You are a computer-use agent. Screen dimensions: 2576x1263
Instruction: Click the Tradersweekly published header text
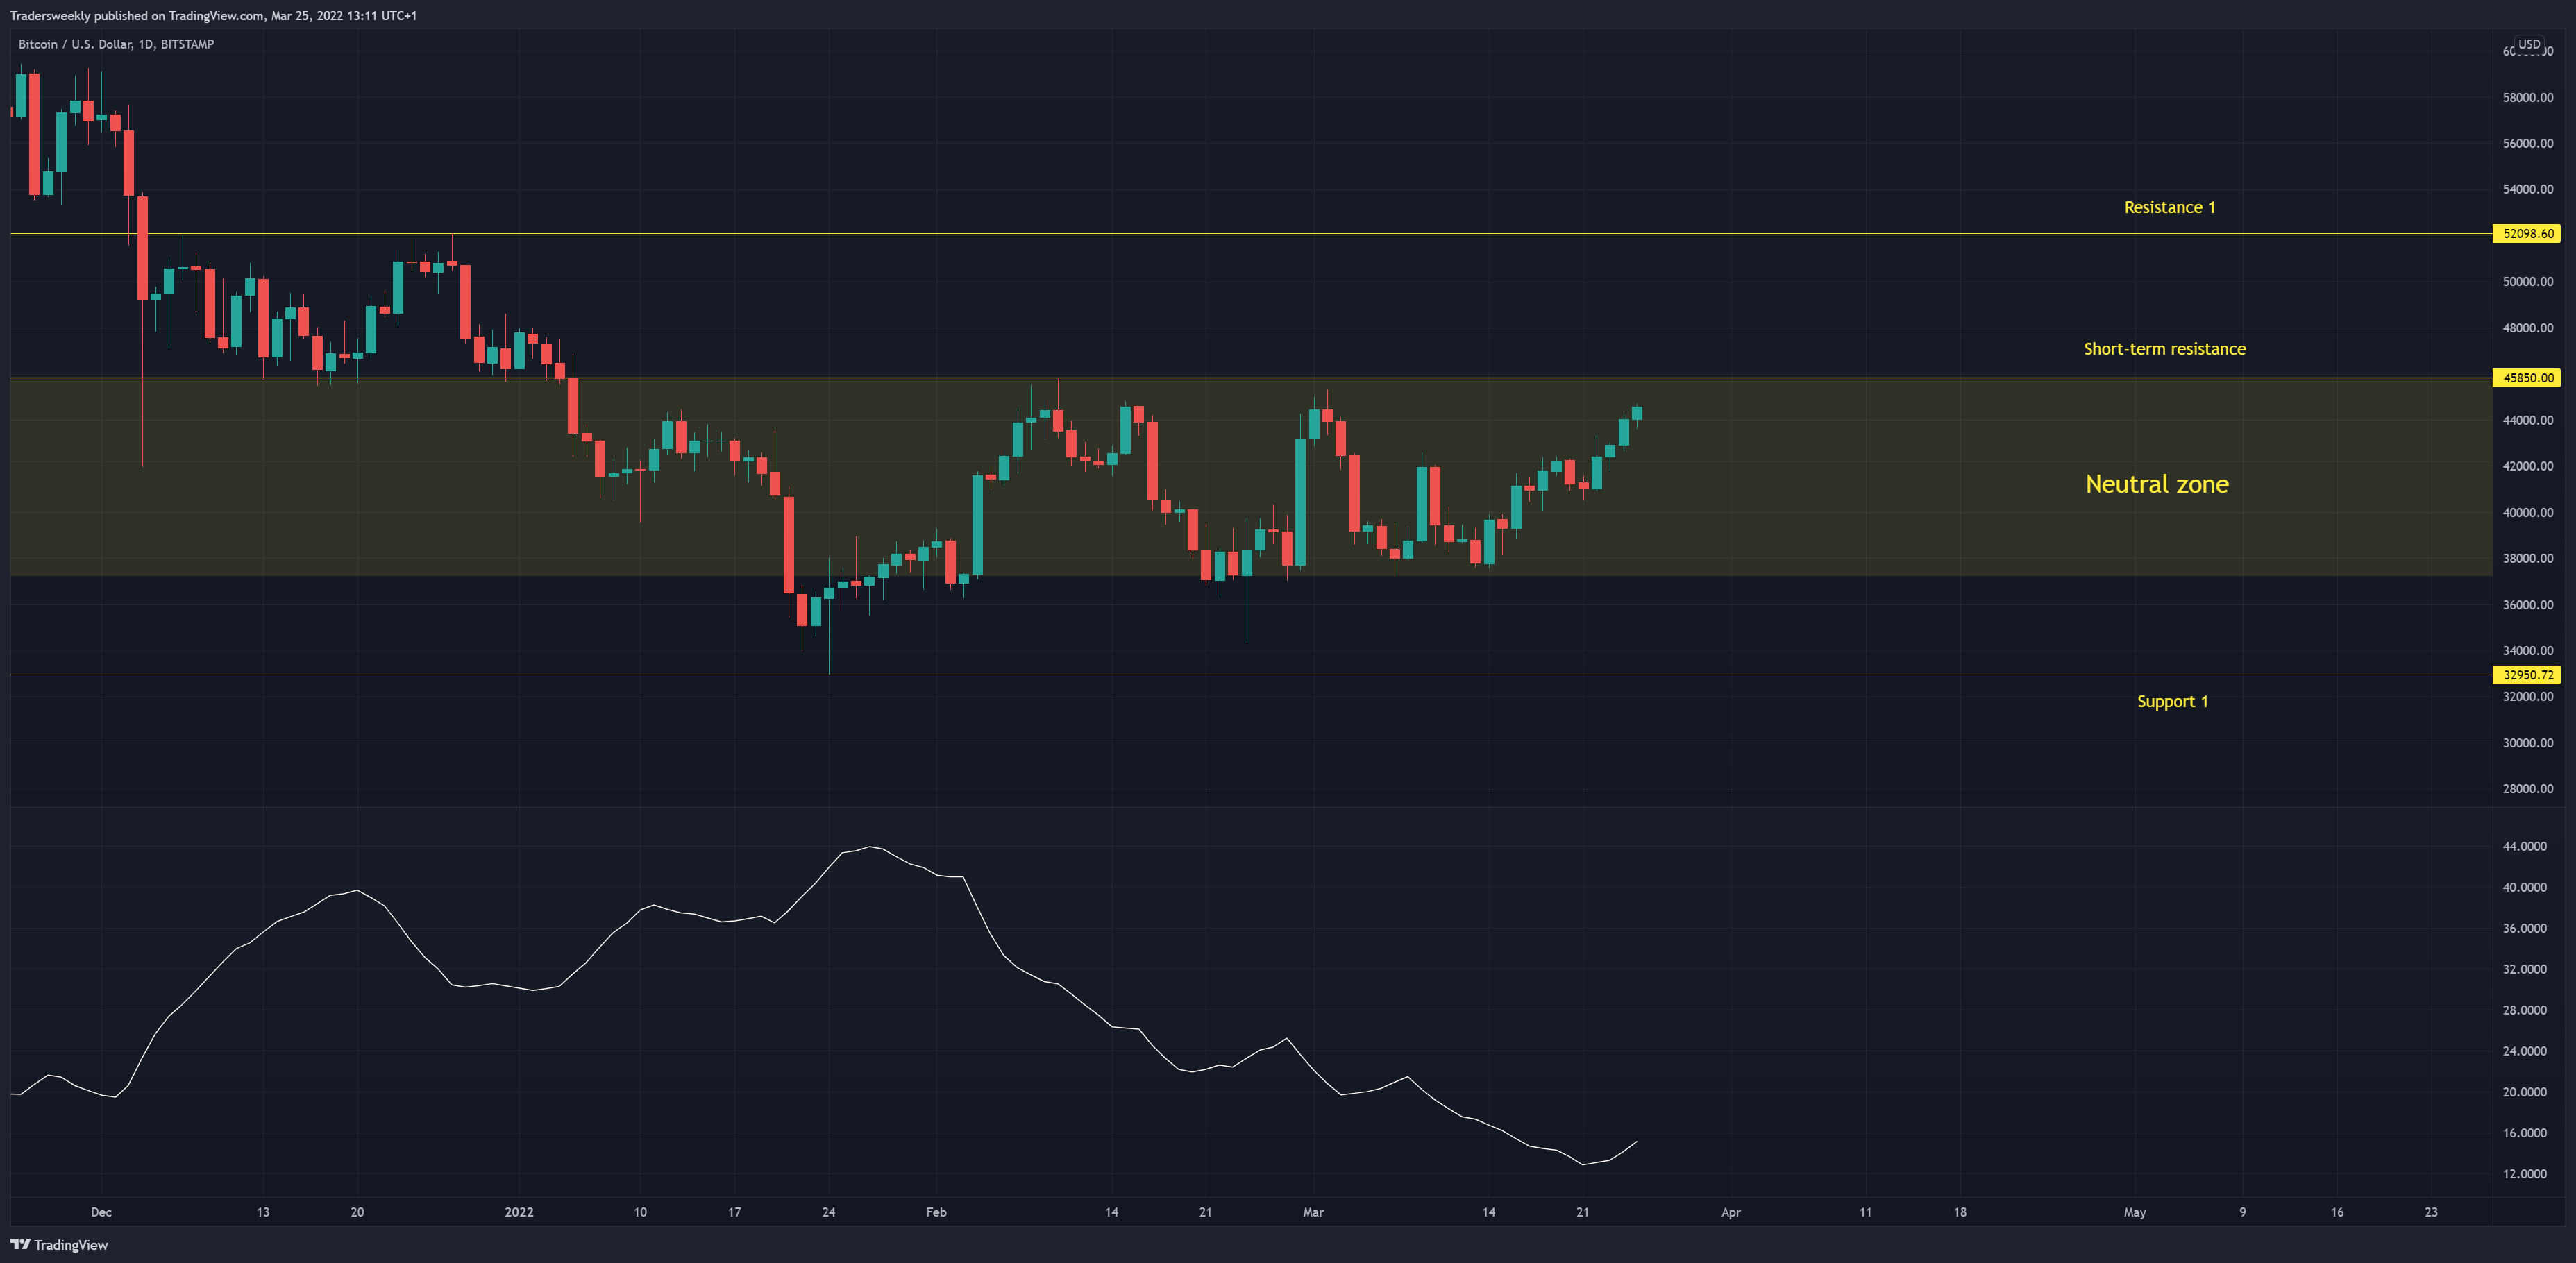(x=213, y=15)
